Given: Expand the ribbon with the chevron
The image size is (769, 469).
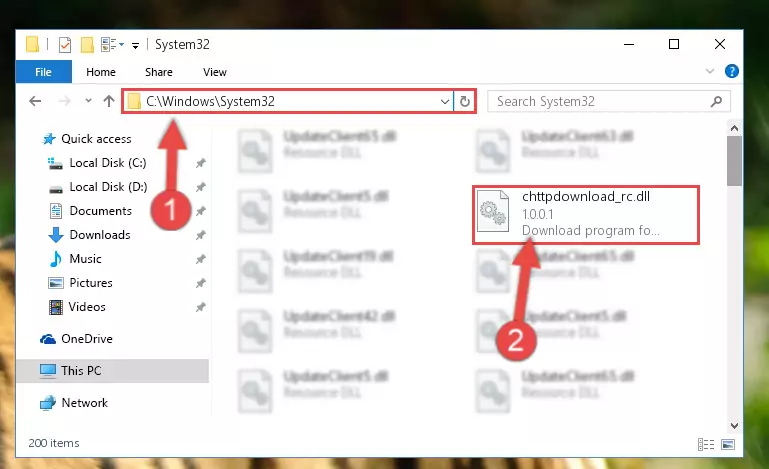Looking at the screenshot, I should pyautogui.click(x=709, y=72).
